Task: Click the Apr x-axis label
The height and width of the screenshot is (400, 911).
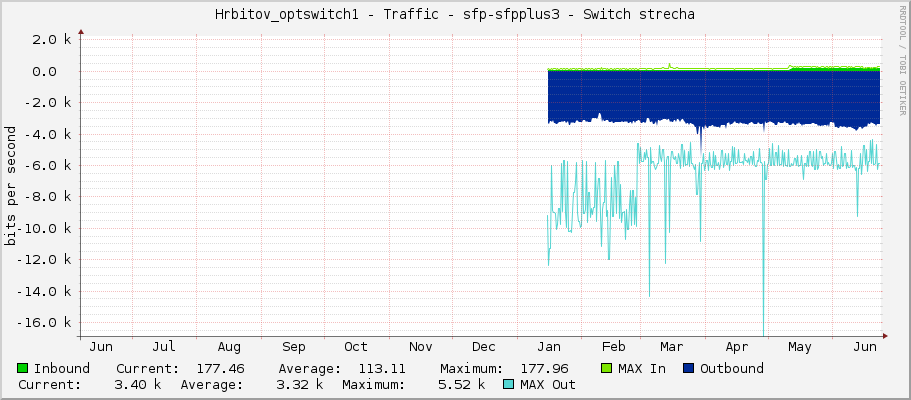Action: click(x=737, y=348)
